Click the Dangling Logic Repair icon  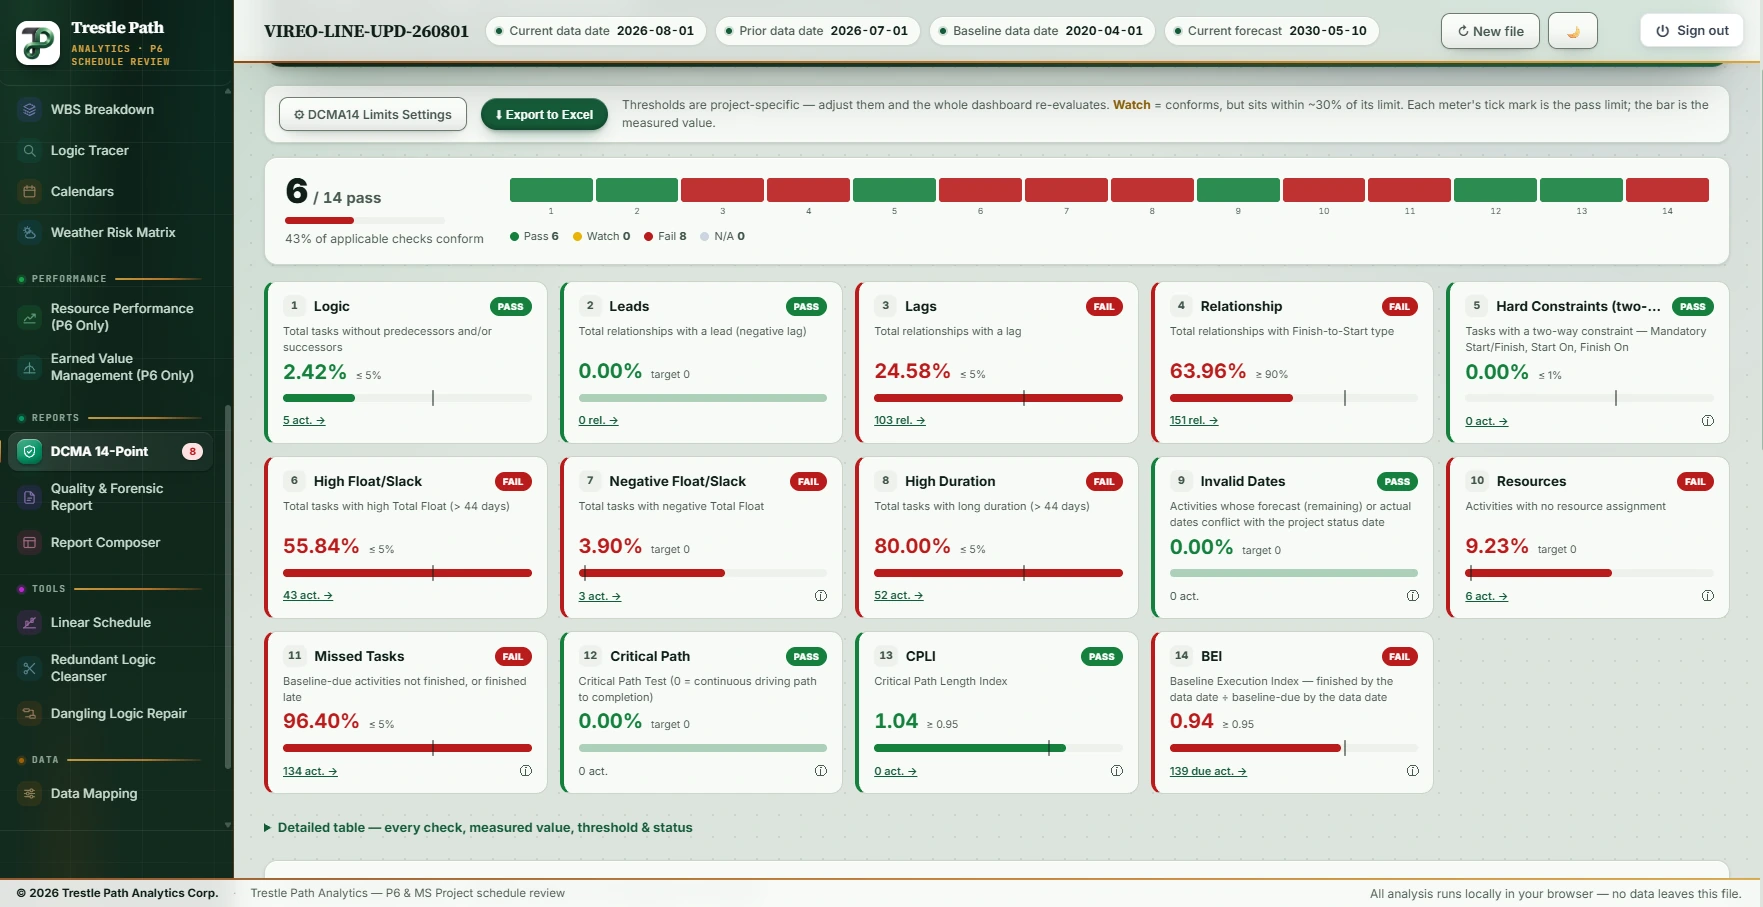click(30, 714)
